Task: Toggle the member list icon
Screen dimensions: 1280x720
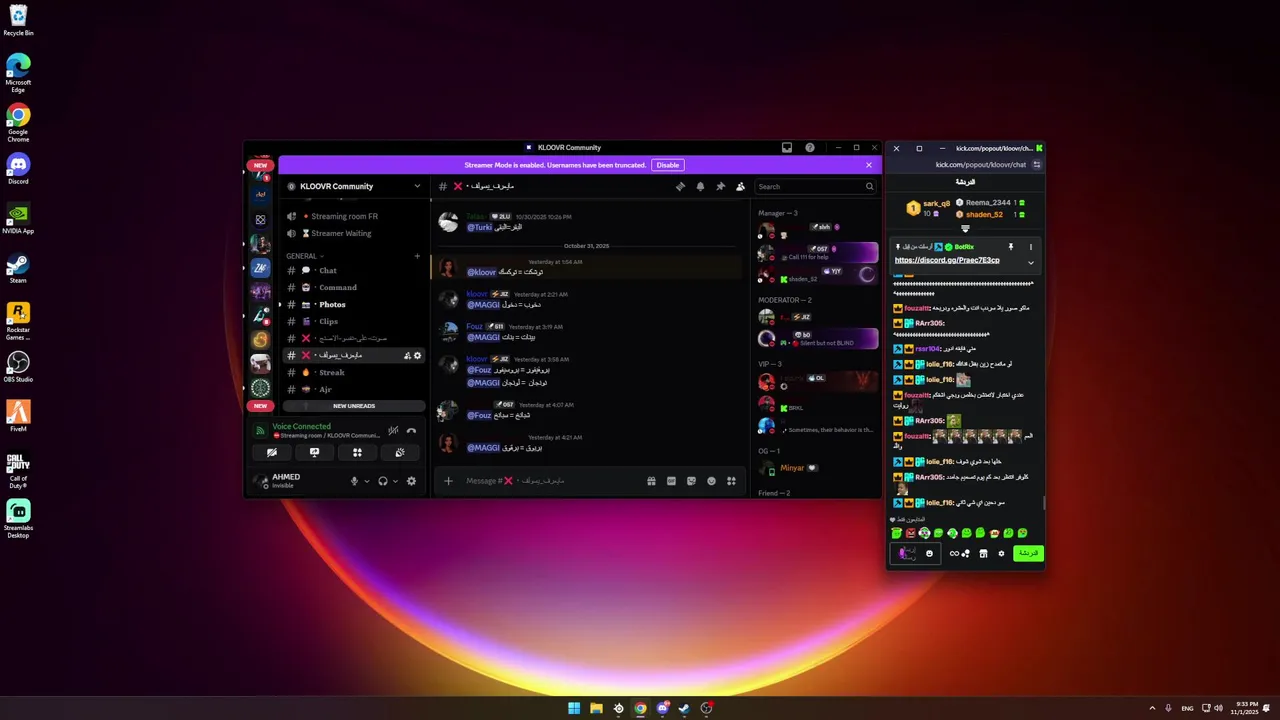Action: pos(740,186)
